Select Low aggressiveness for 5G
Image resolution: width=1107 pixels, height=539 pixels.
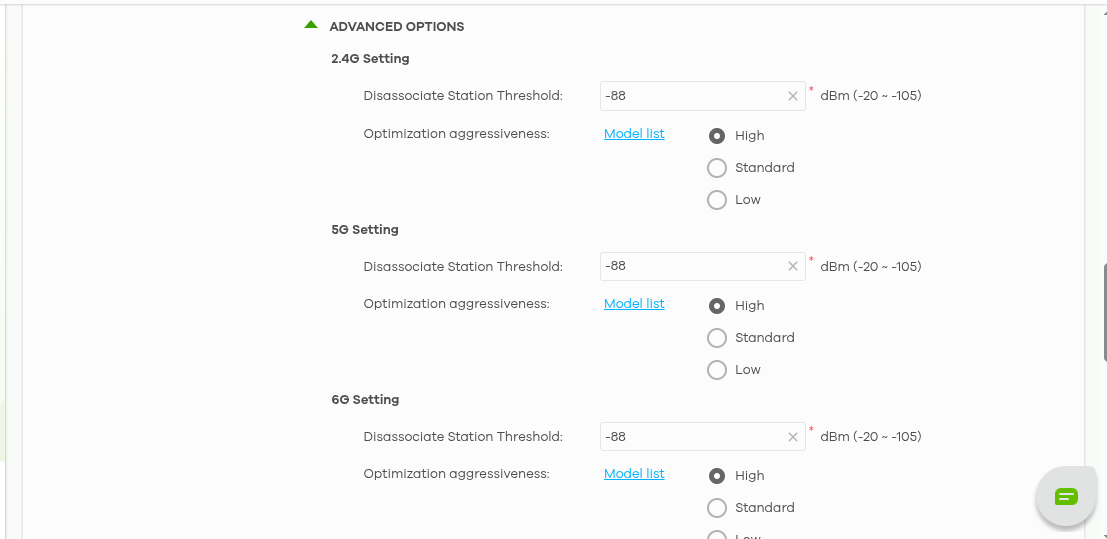tap(716, 370)
